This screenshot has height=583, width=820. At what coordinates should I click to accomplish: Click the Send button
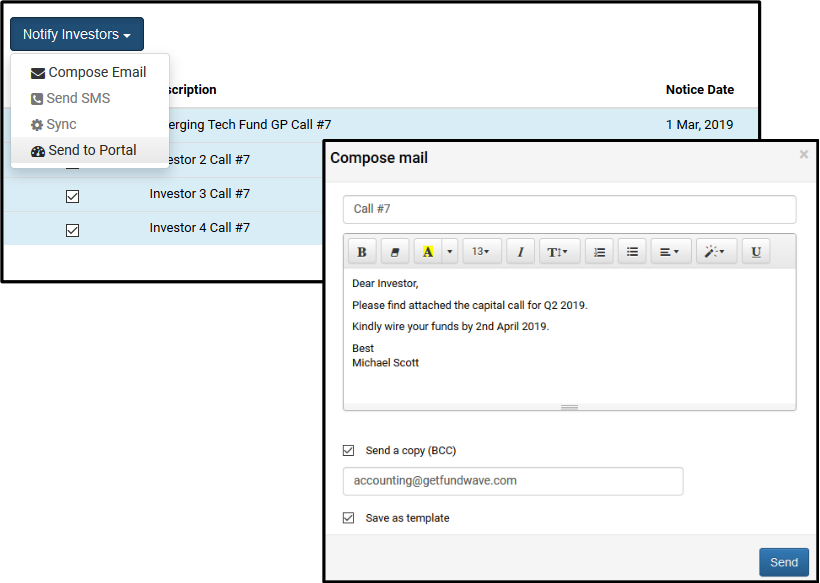pyautogui.click(x=784, y=562)
